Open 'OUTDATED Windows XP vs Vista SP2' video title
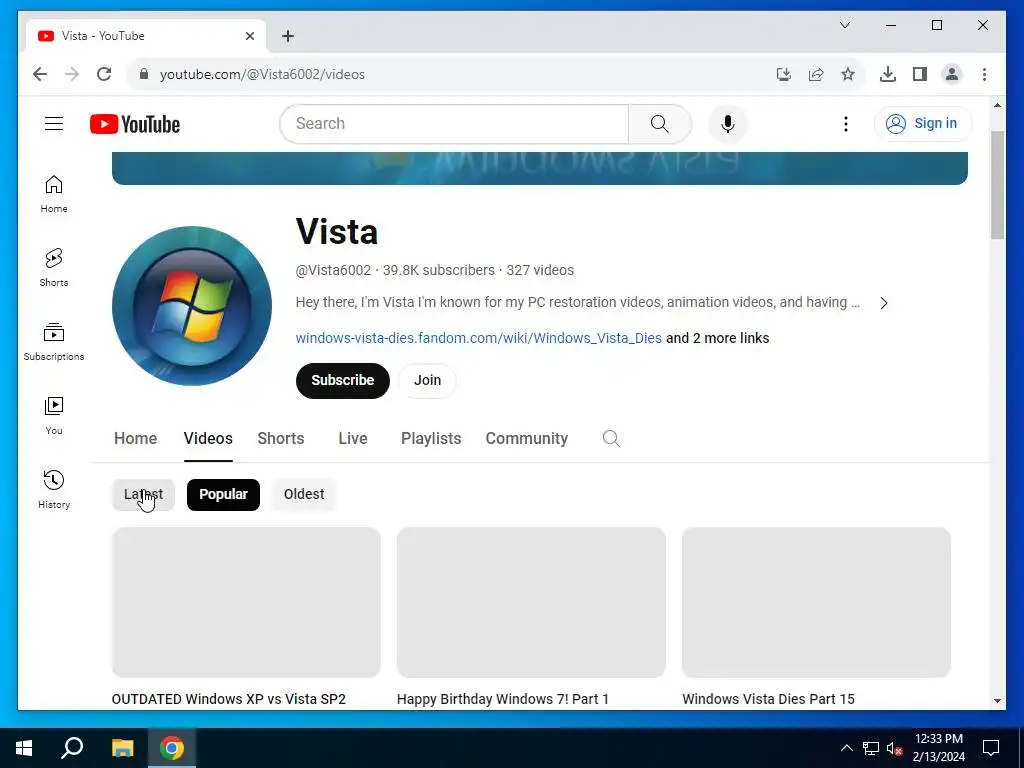This screenshot has width=1024, height=768. tap(229, 699)
